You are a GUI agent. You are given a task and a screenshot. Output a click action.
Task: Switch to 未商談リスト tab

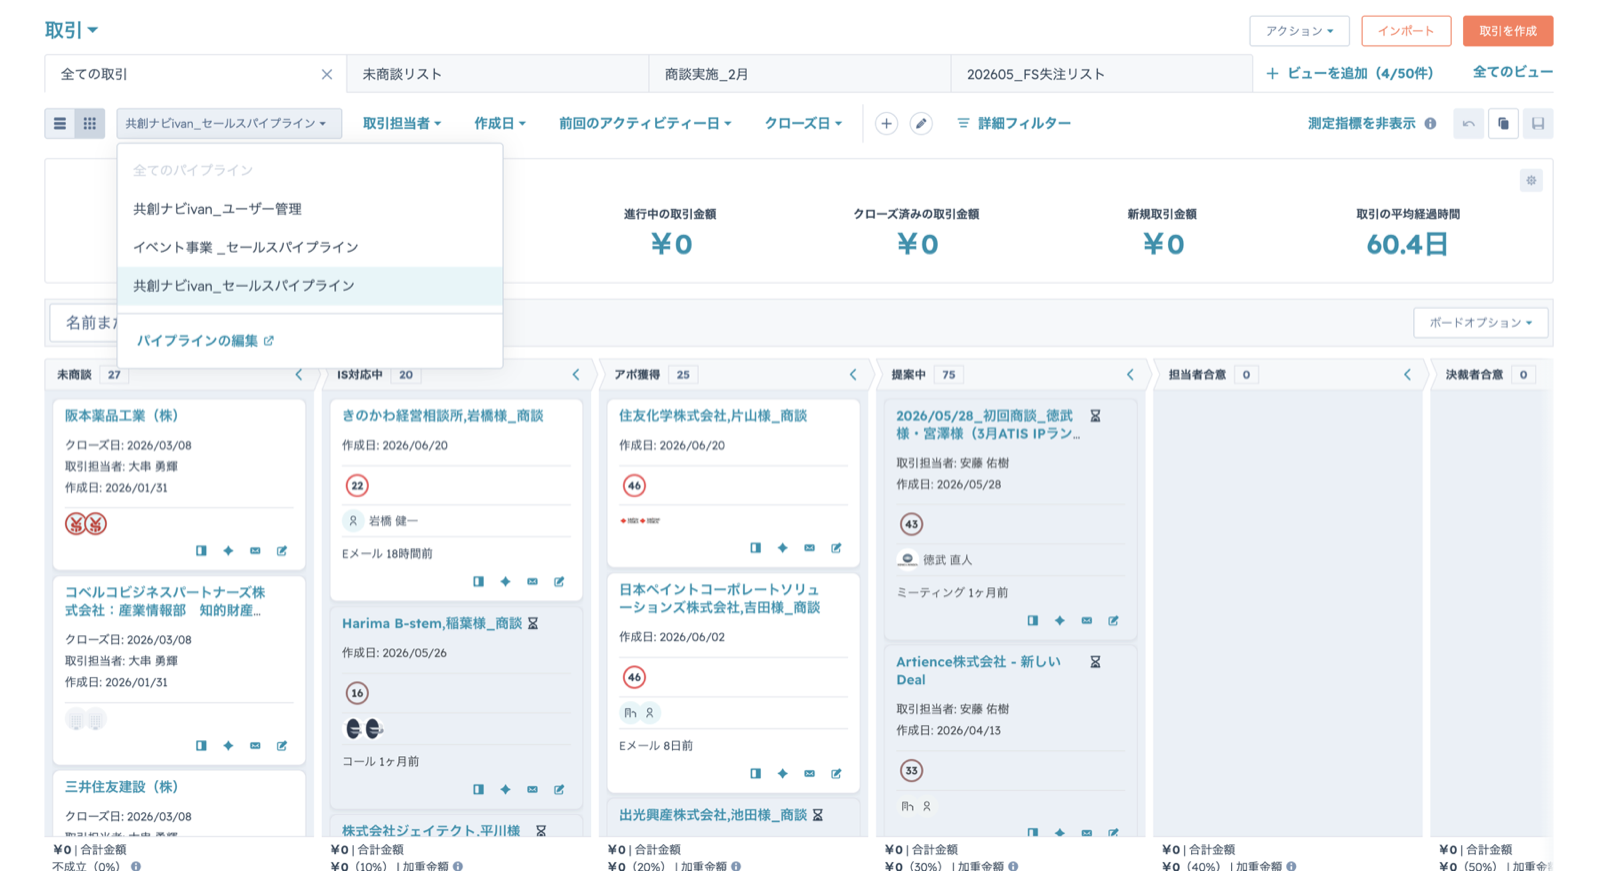click(498, 75)
